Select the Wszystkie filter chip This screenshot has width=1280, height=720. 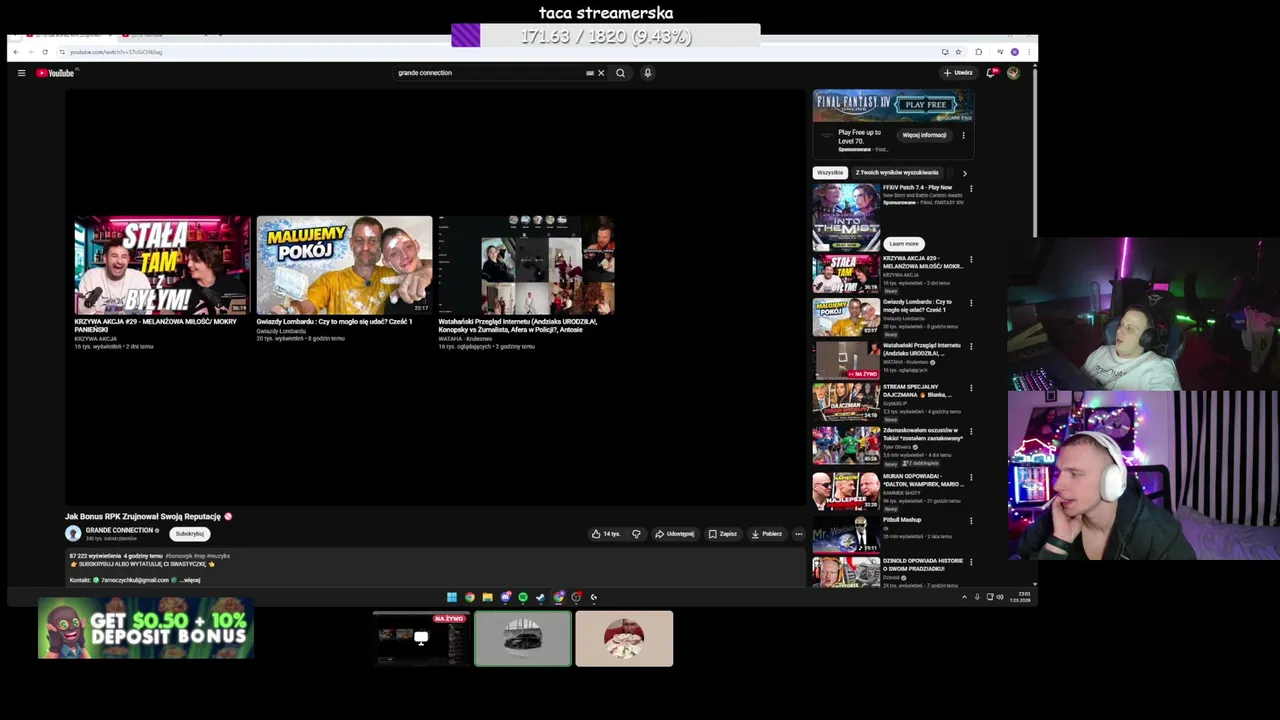click(x=830, y=173)
